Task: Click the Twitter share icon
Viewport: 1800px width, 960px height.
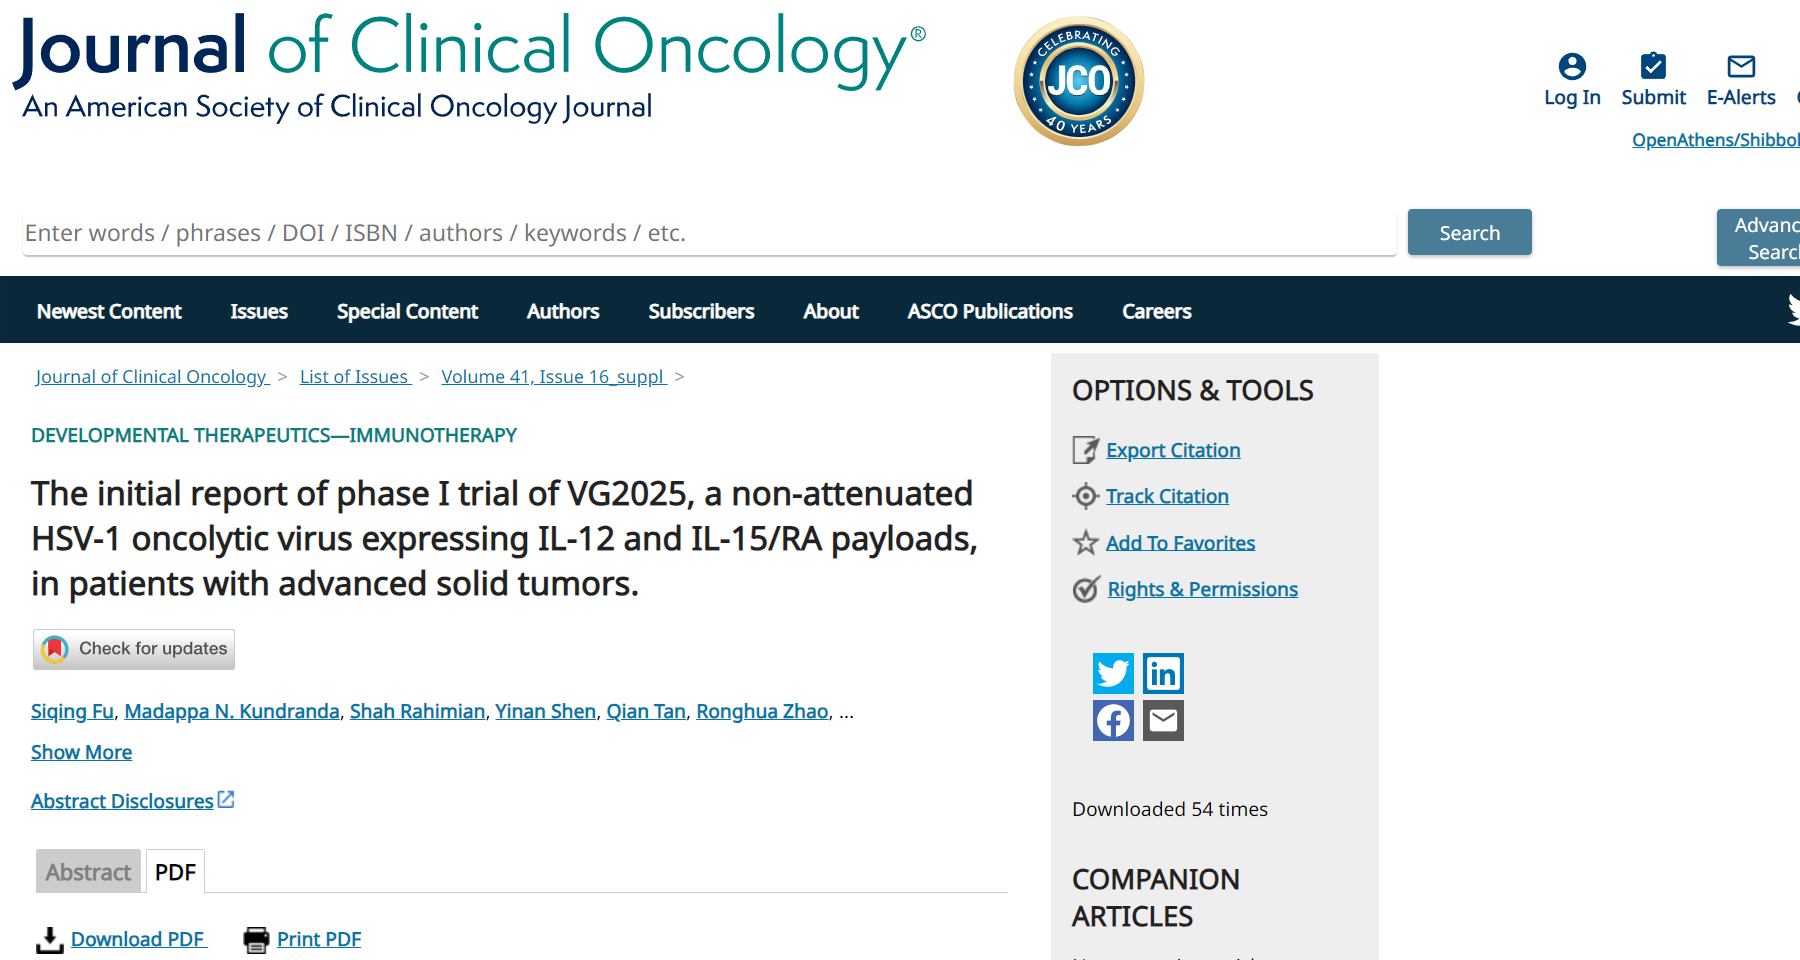Action: pos(1113,673)
